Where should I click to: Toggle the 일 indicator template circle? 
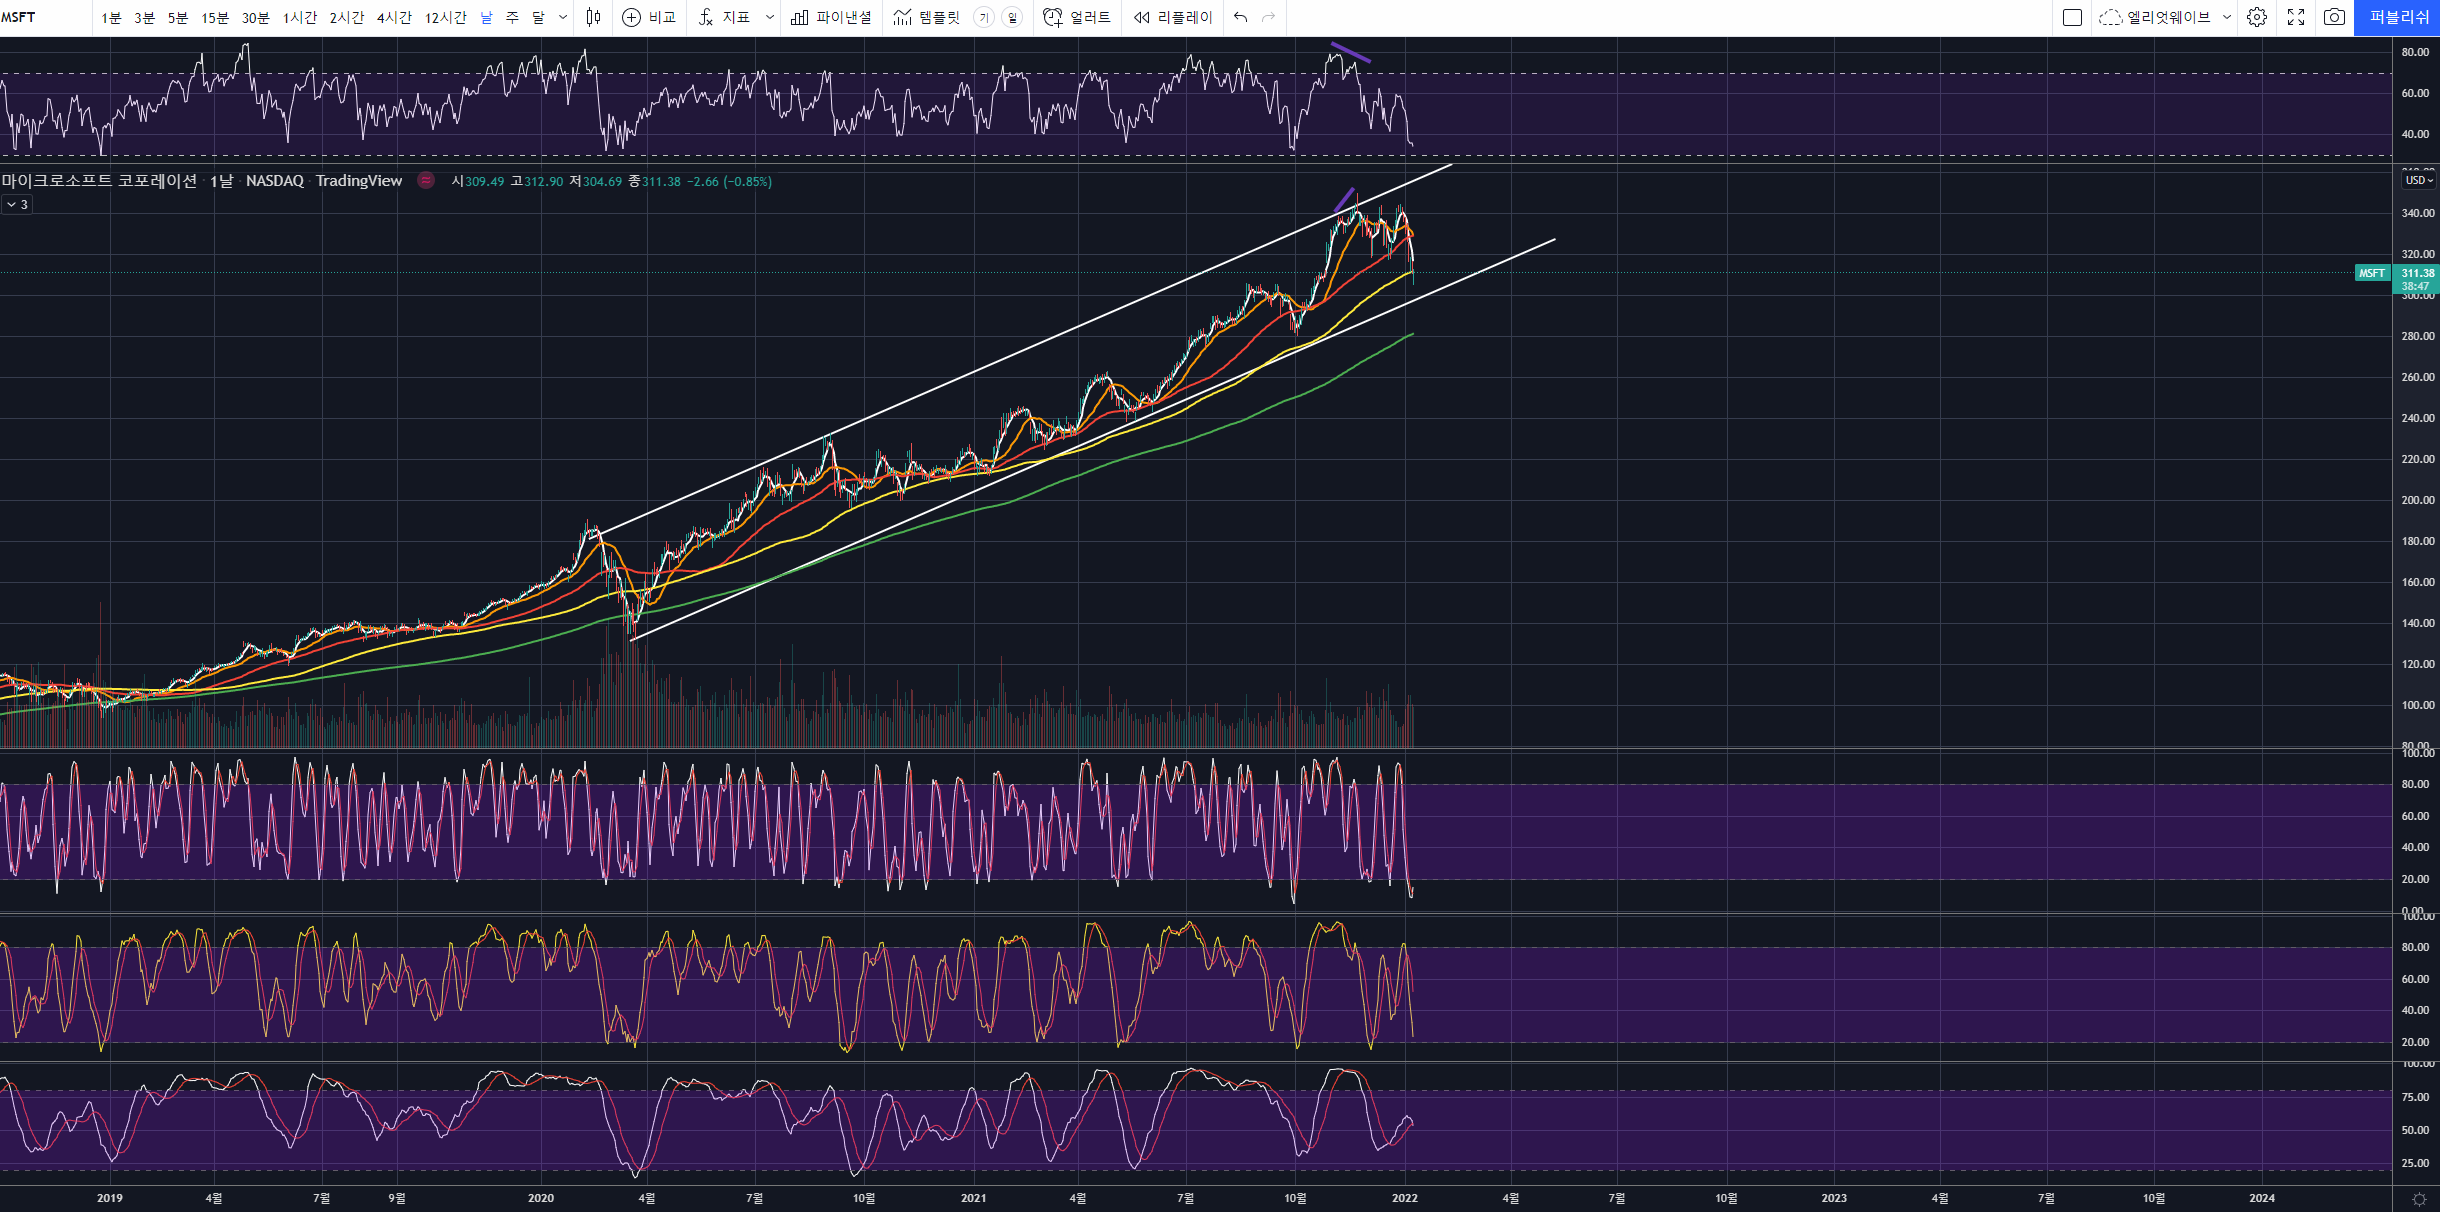pos(1012,17)
